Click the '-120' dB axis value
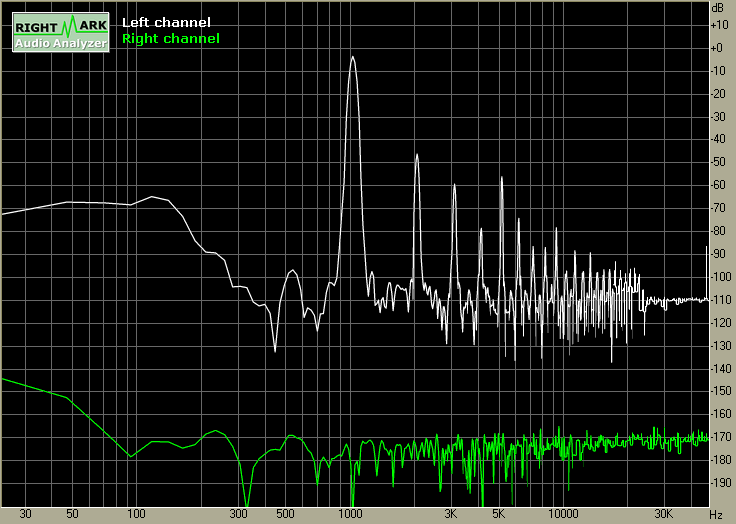 (x=721, y=323)
